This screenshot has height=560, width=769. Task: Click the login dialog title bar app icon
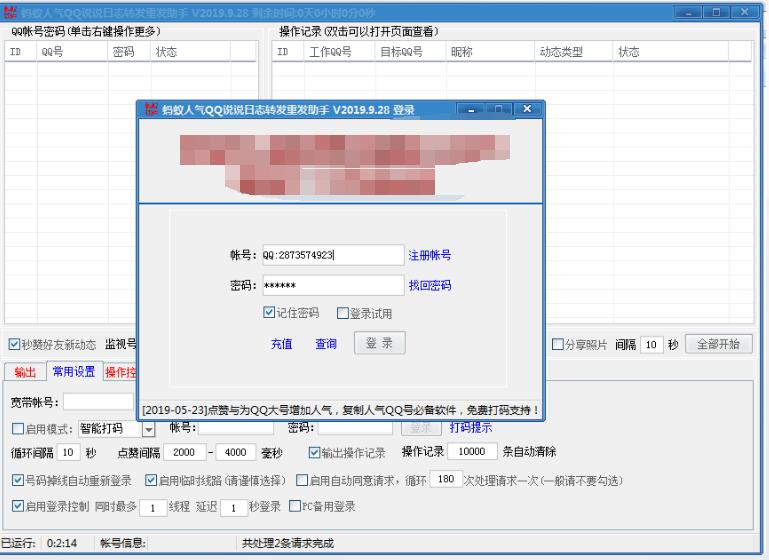pyautogui.click(x=151, y=109)
